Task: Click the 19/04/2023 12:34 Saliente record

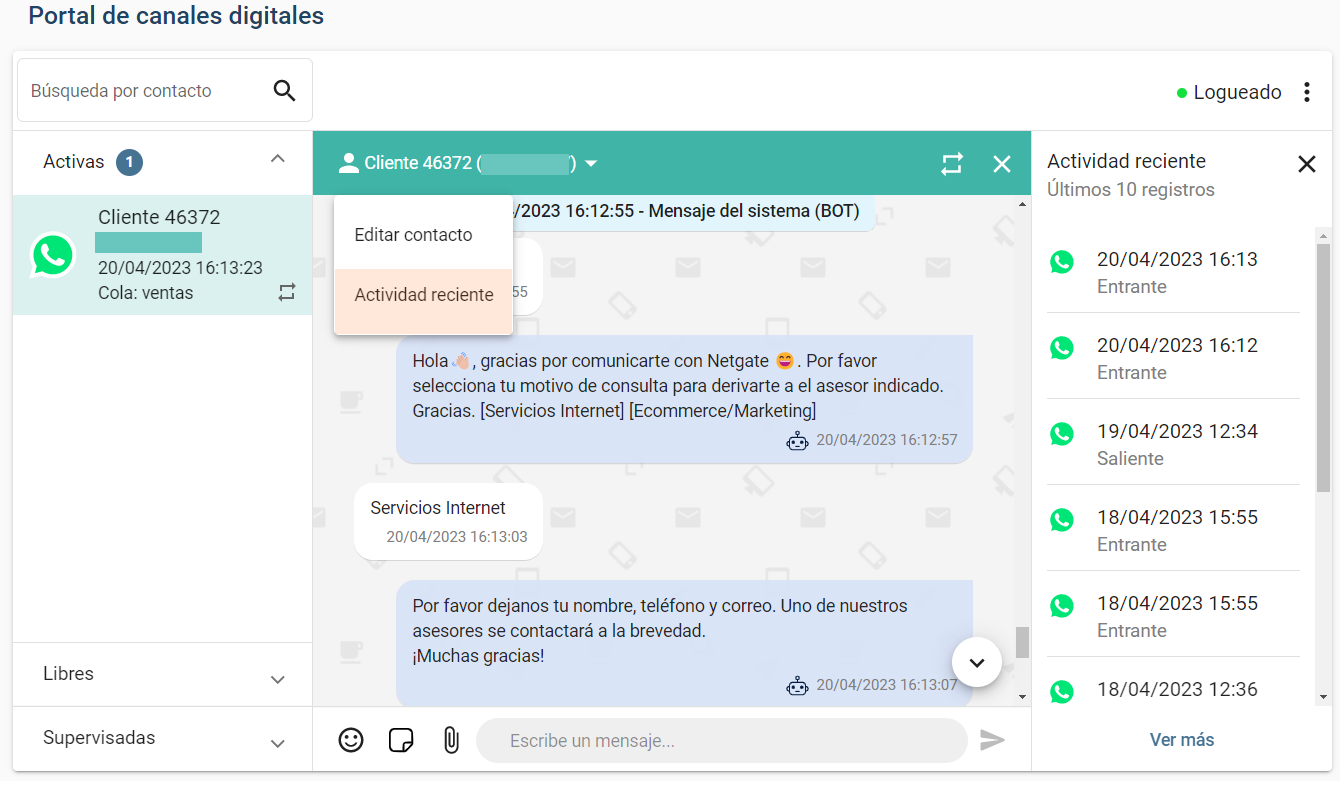Action: [x=1173, y=444]
